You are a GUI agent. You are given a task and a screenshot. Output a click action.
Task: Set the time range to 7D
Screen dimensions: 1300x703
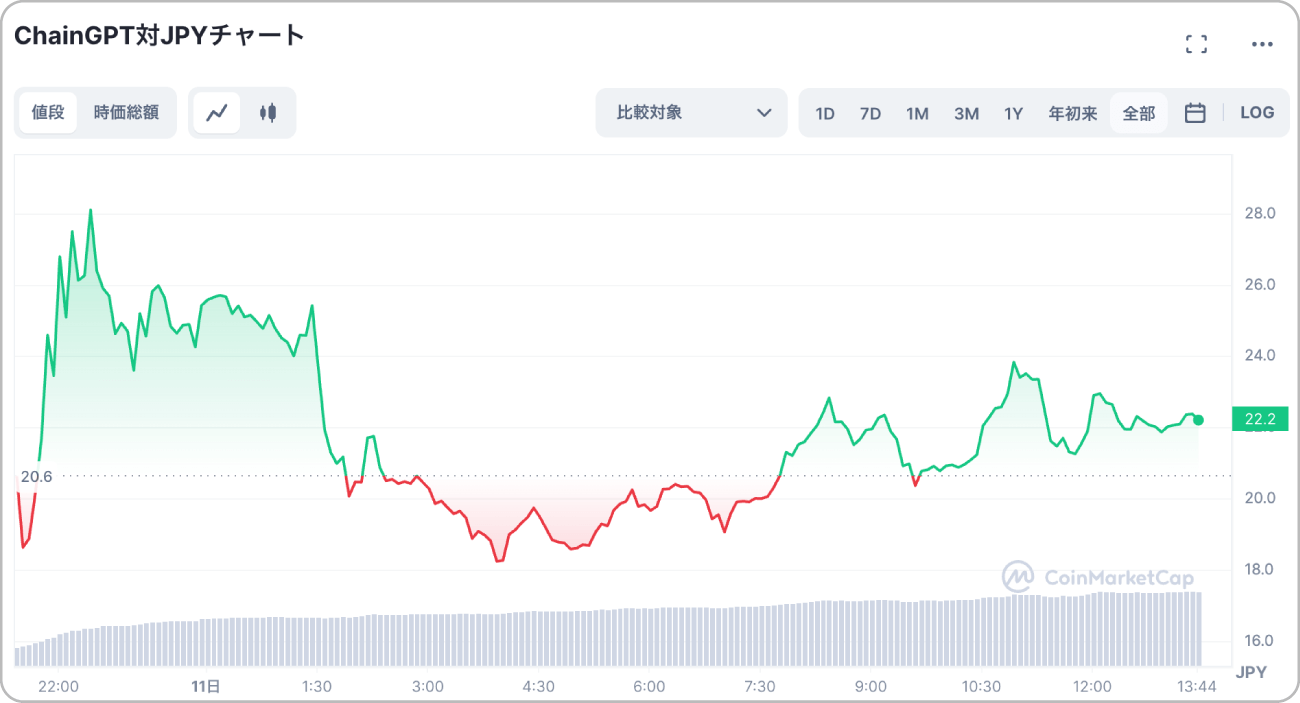point(871,113)
